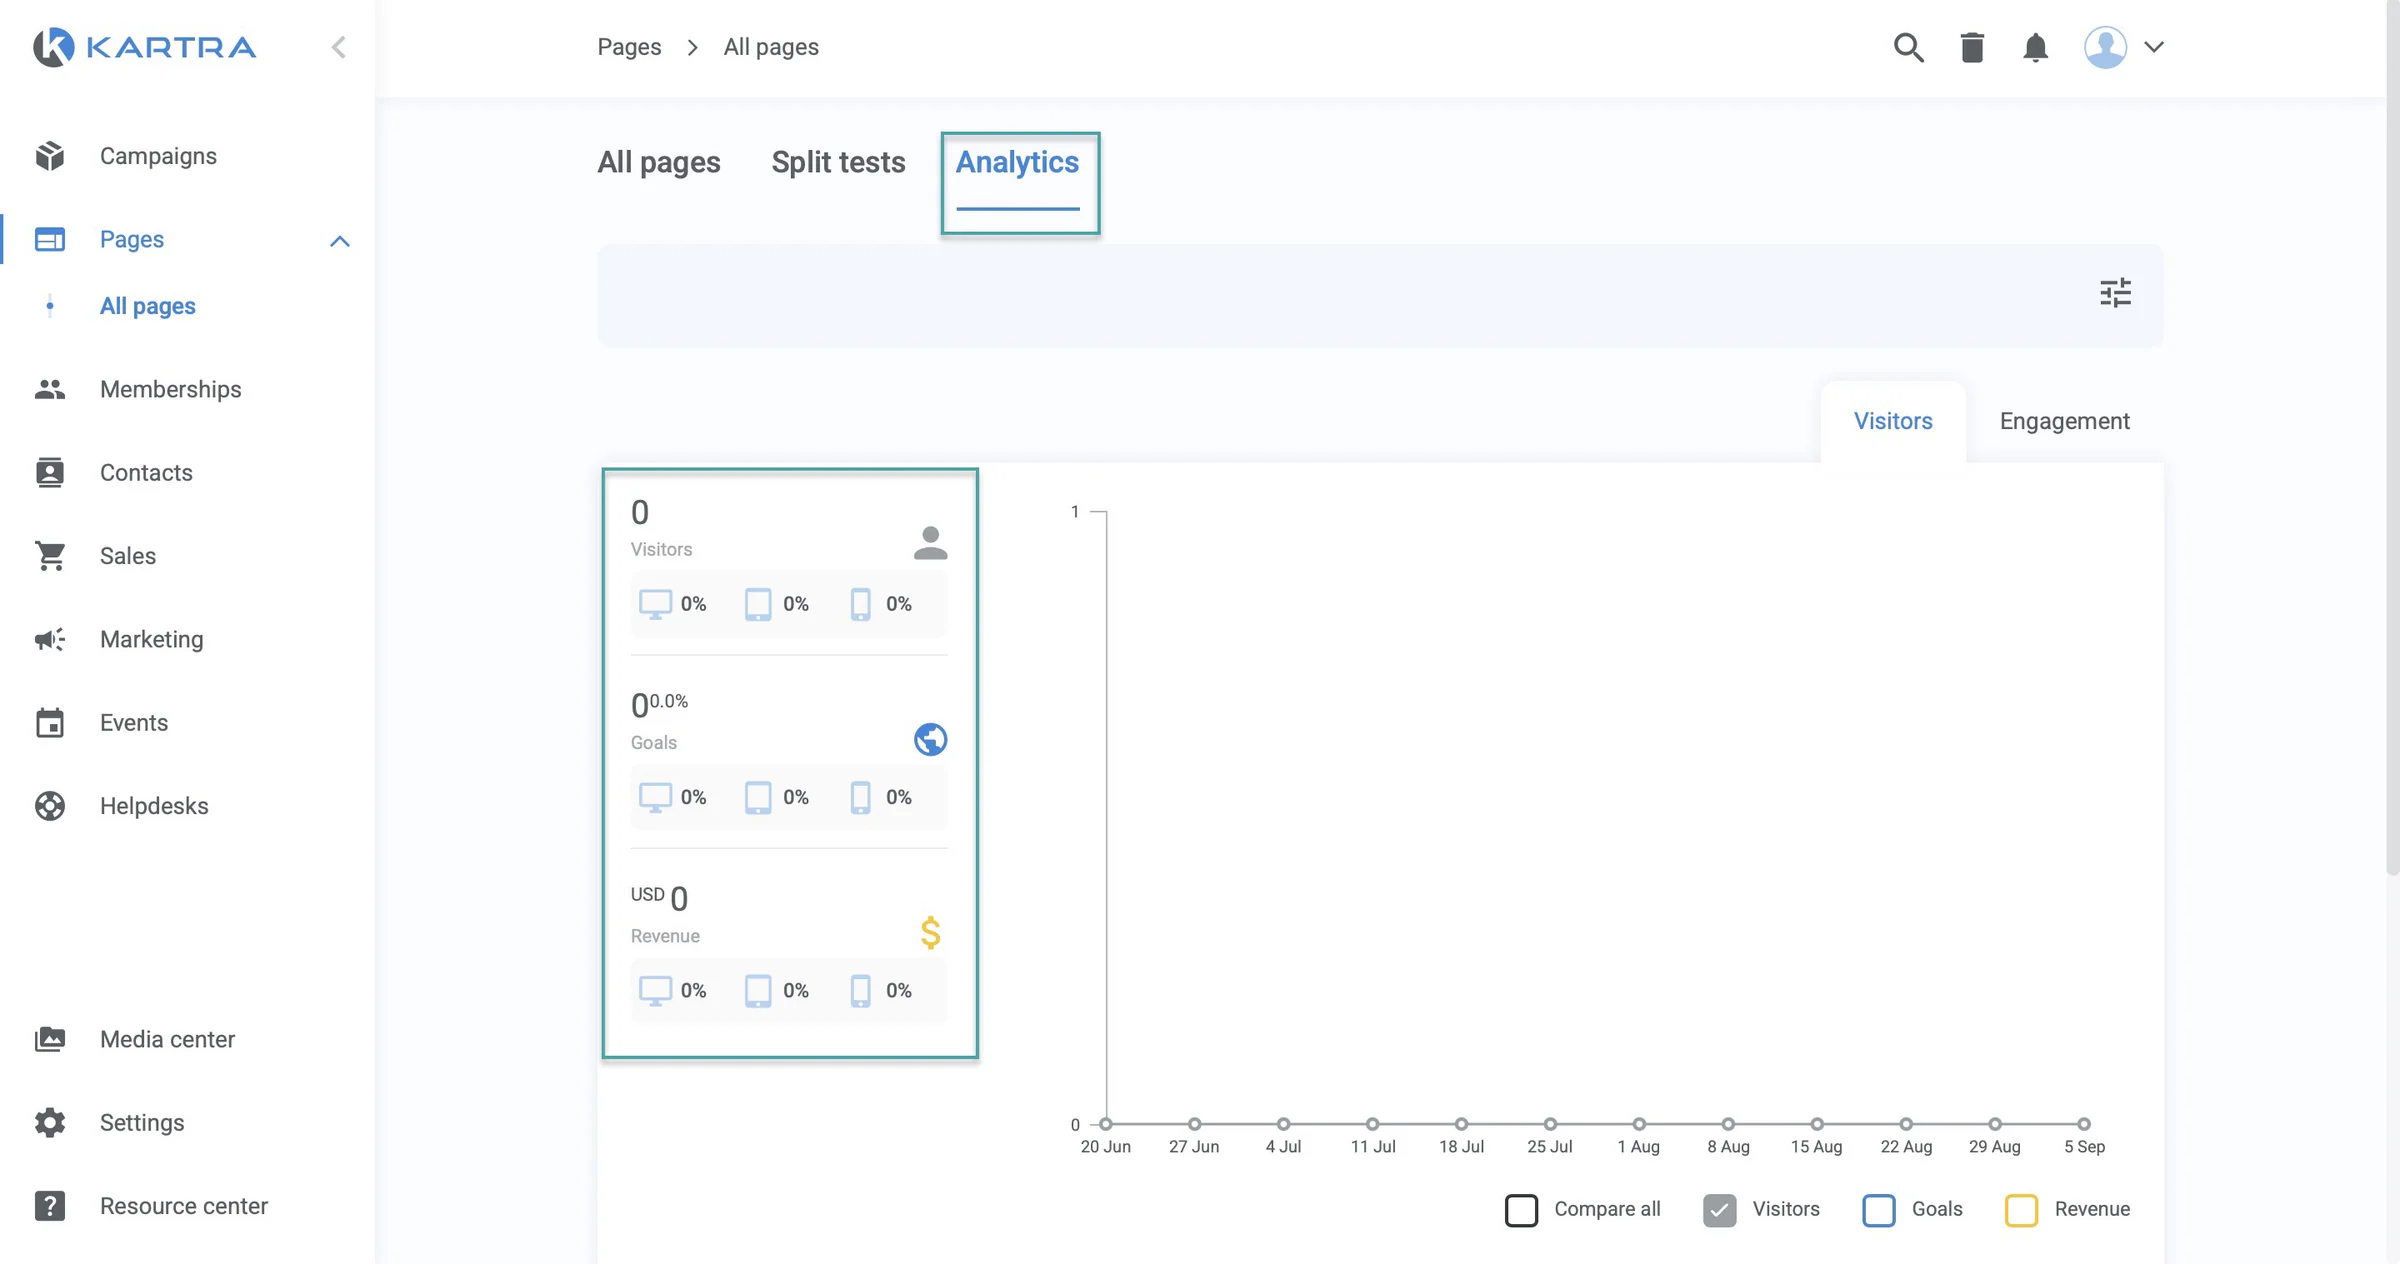Collapse the sidebar with the back chevron

point(339,47)
